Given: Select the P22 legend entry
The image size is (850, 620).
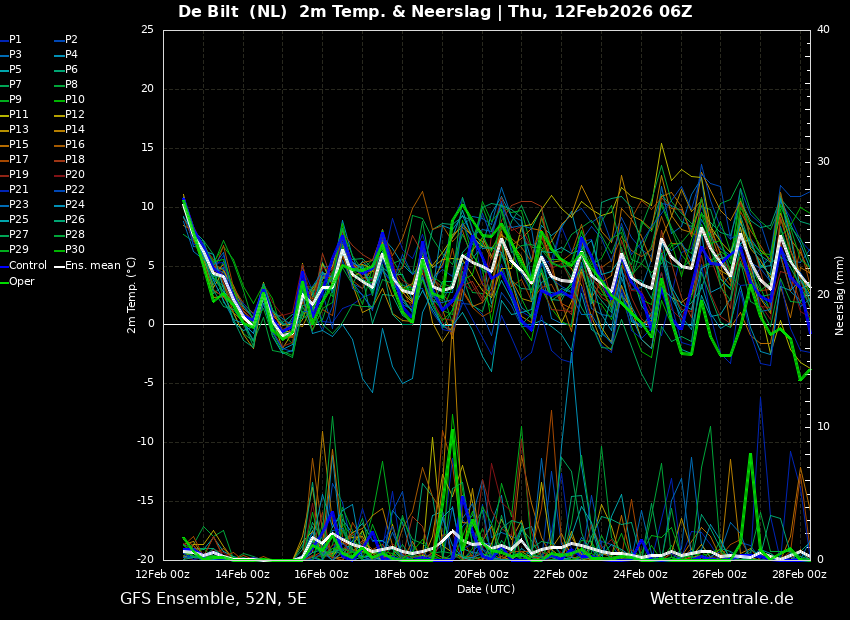Looking at the screenshot, I should coord(74,190).
